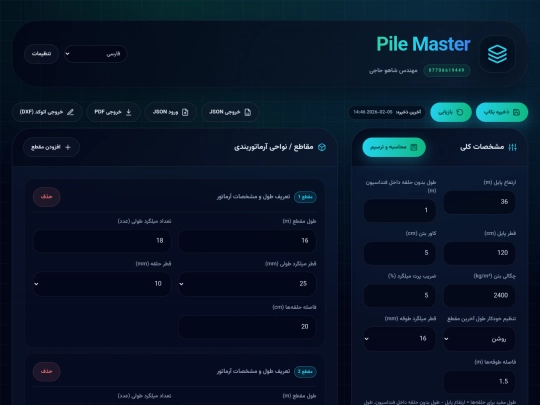Viewport: 540px width, 405px height.
Task: Click the concrete density field showing 2400
Action: (x=479, y=296)
